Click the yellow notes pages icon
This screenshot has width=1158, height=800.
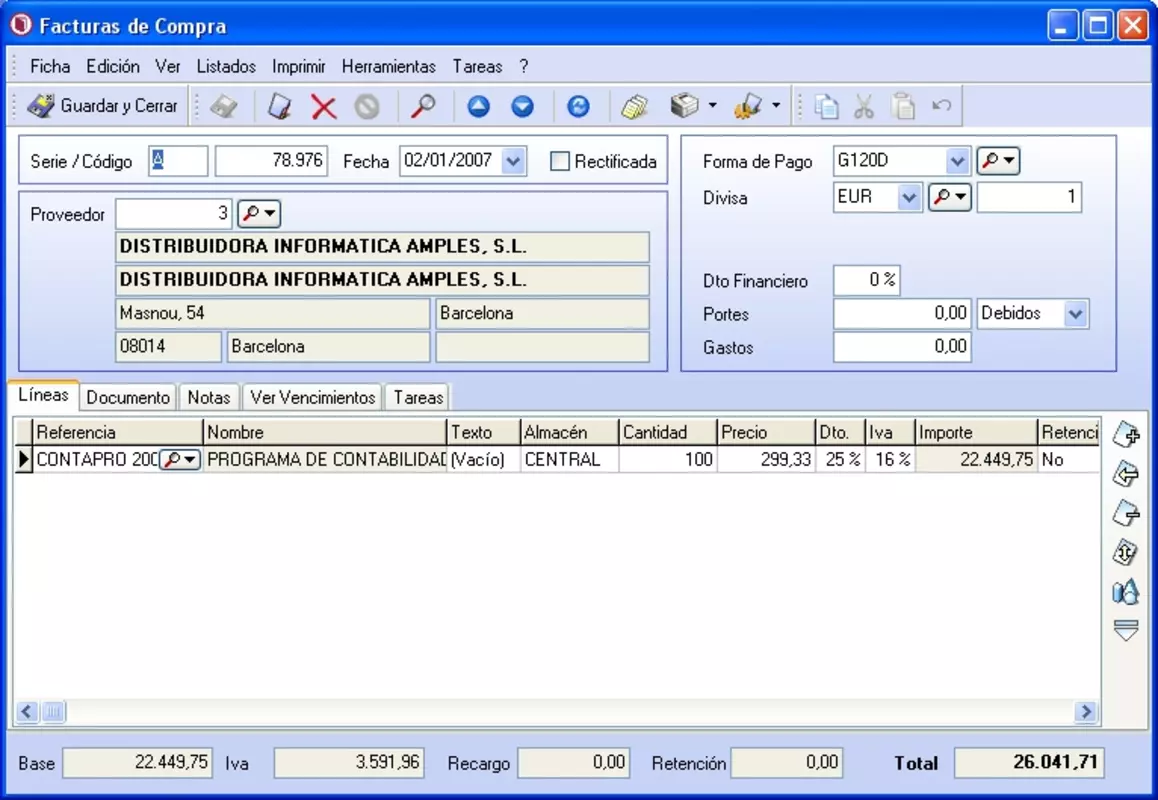634,106
